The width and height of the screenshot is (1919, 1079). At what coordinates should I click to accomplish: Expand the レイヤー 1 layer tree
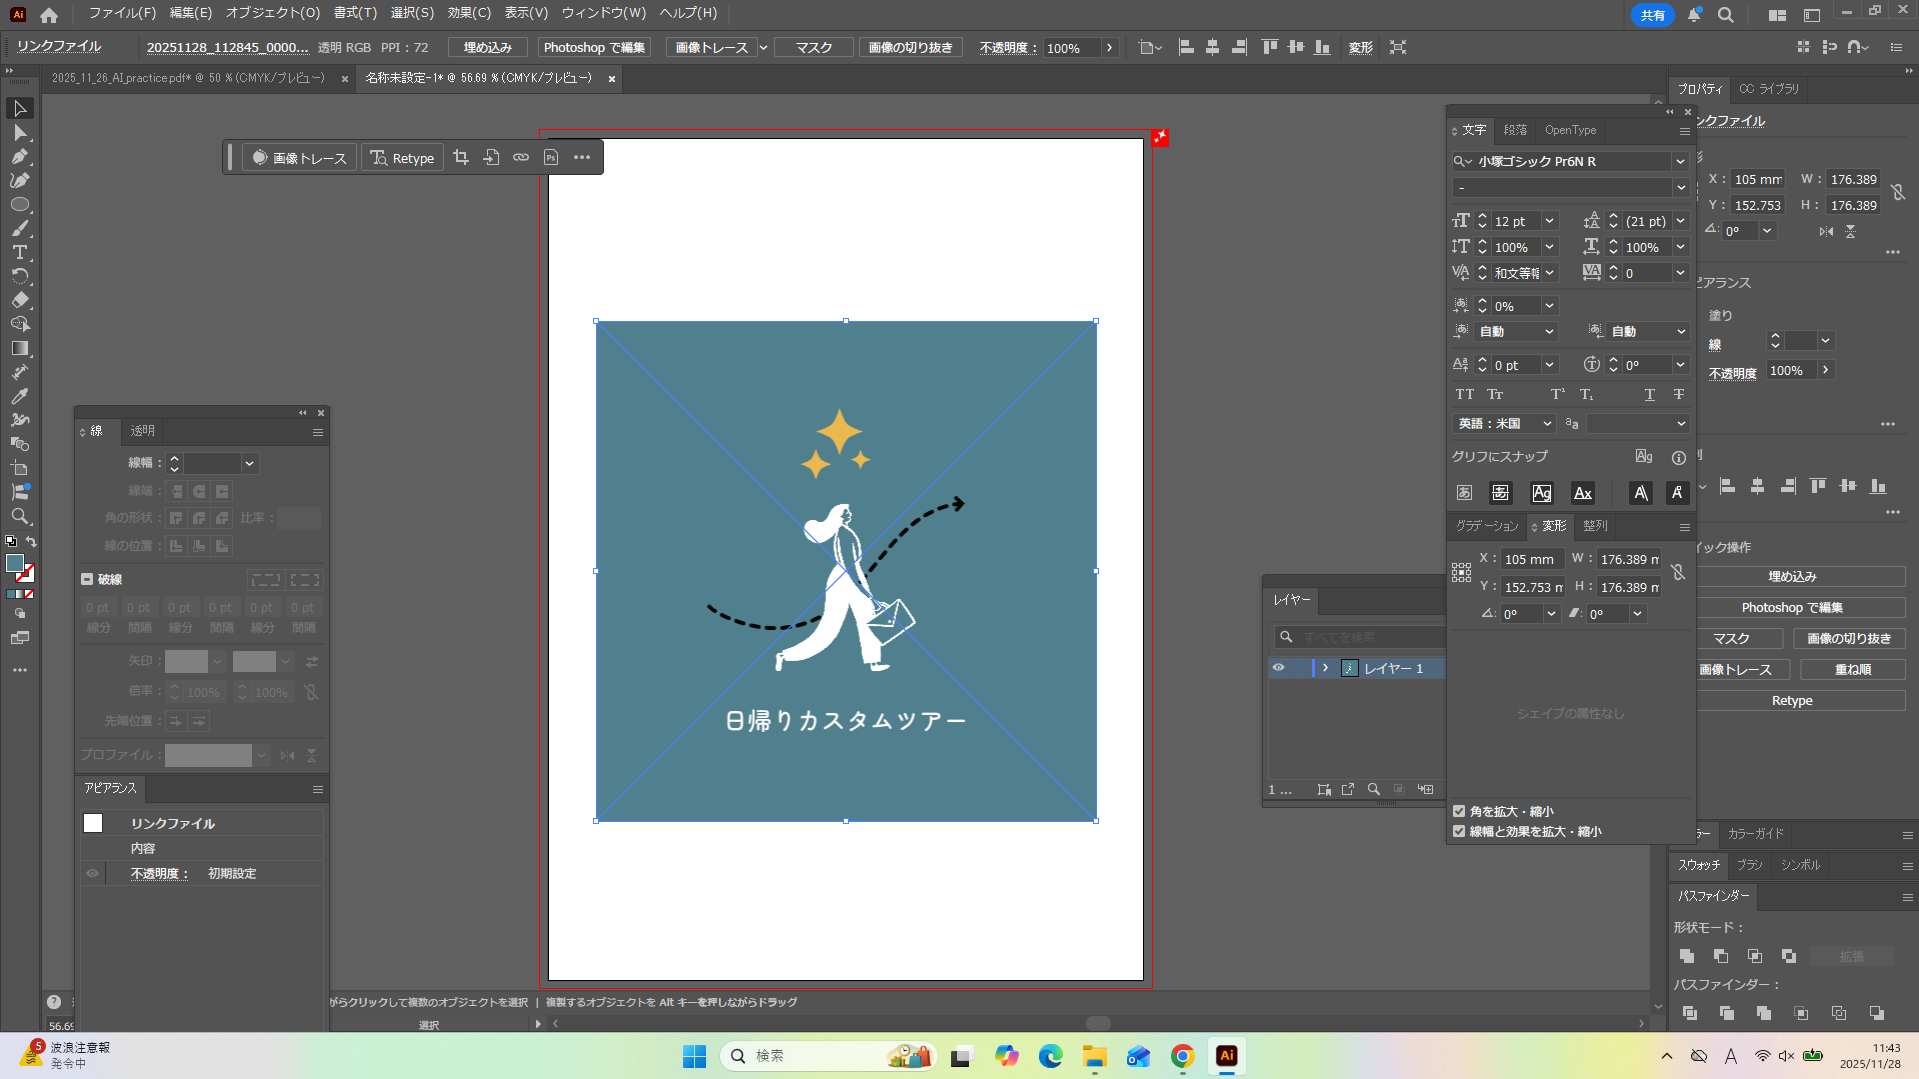click(x=1325, y=668)
